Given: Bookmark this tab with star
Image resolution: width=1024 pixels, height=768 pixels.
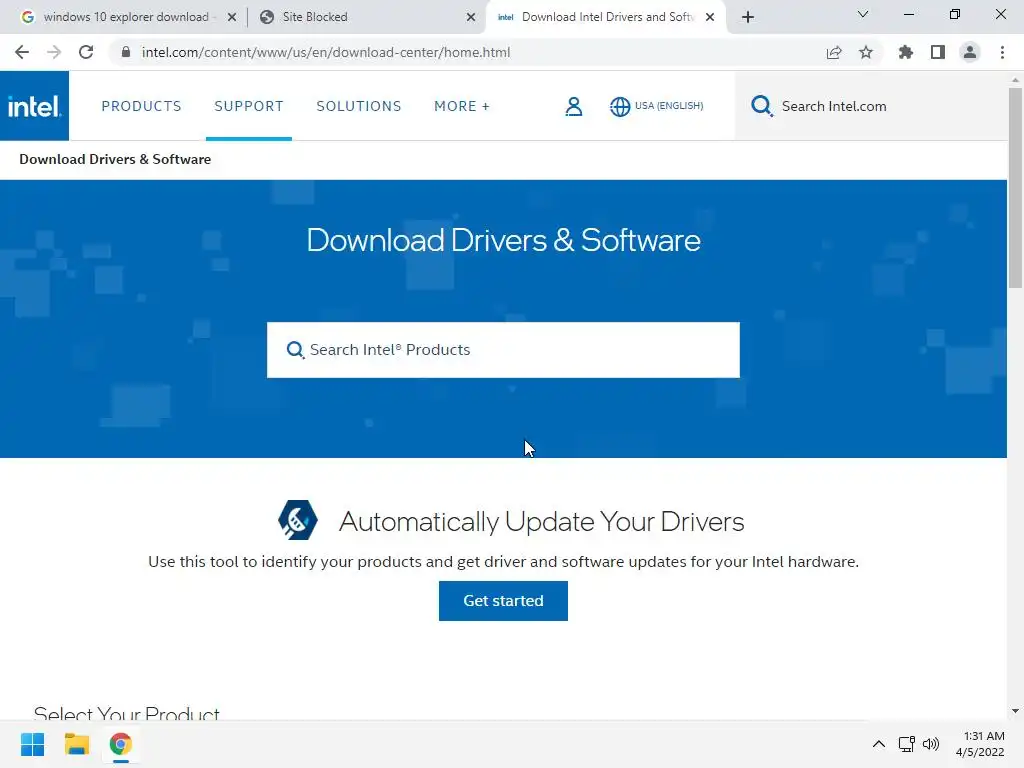Looking at the screenshot, I should [866, 52].
